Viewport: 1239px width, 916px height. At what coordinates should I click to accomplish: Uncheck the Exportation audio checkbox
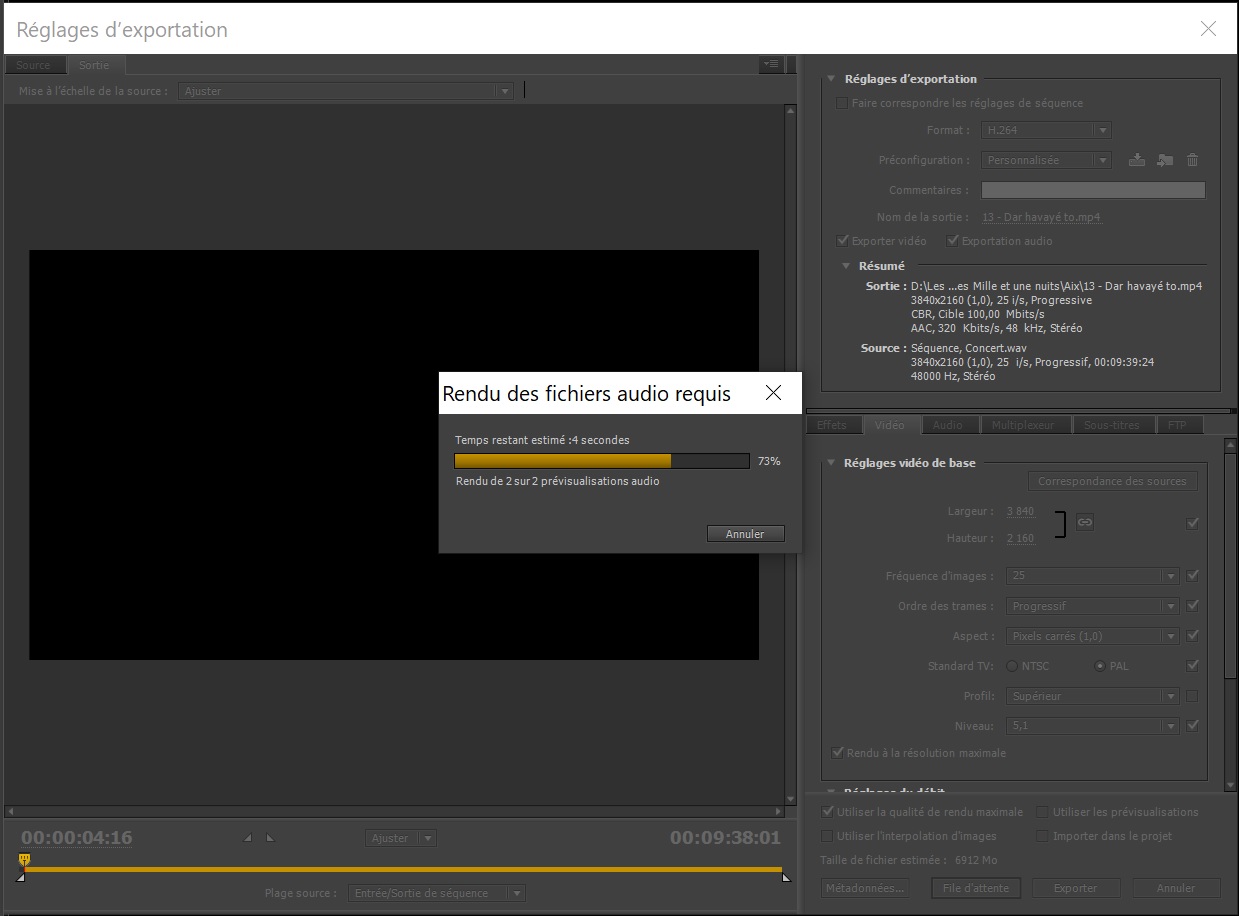coord(953,241)
